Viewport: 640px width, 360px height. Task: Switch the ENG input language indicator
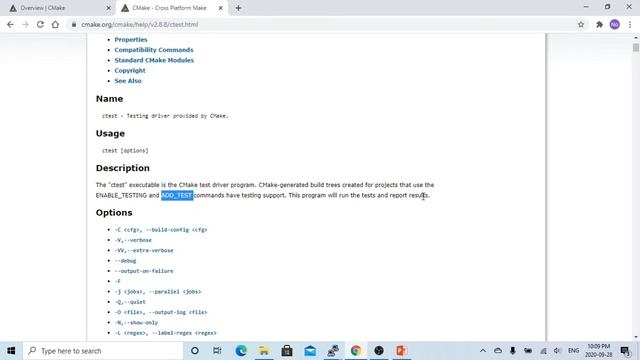click(x=573, y=351)
